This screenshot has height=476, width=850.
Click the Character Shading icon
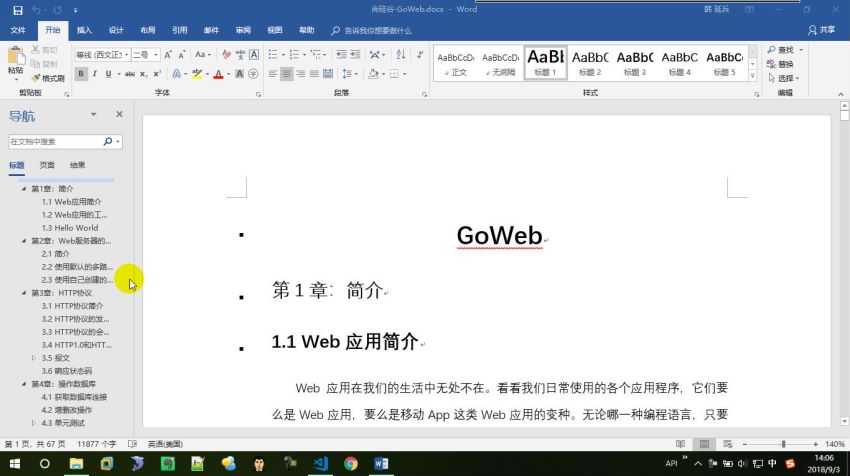point(239,74)
